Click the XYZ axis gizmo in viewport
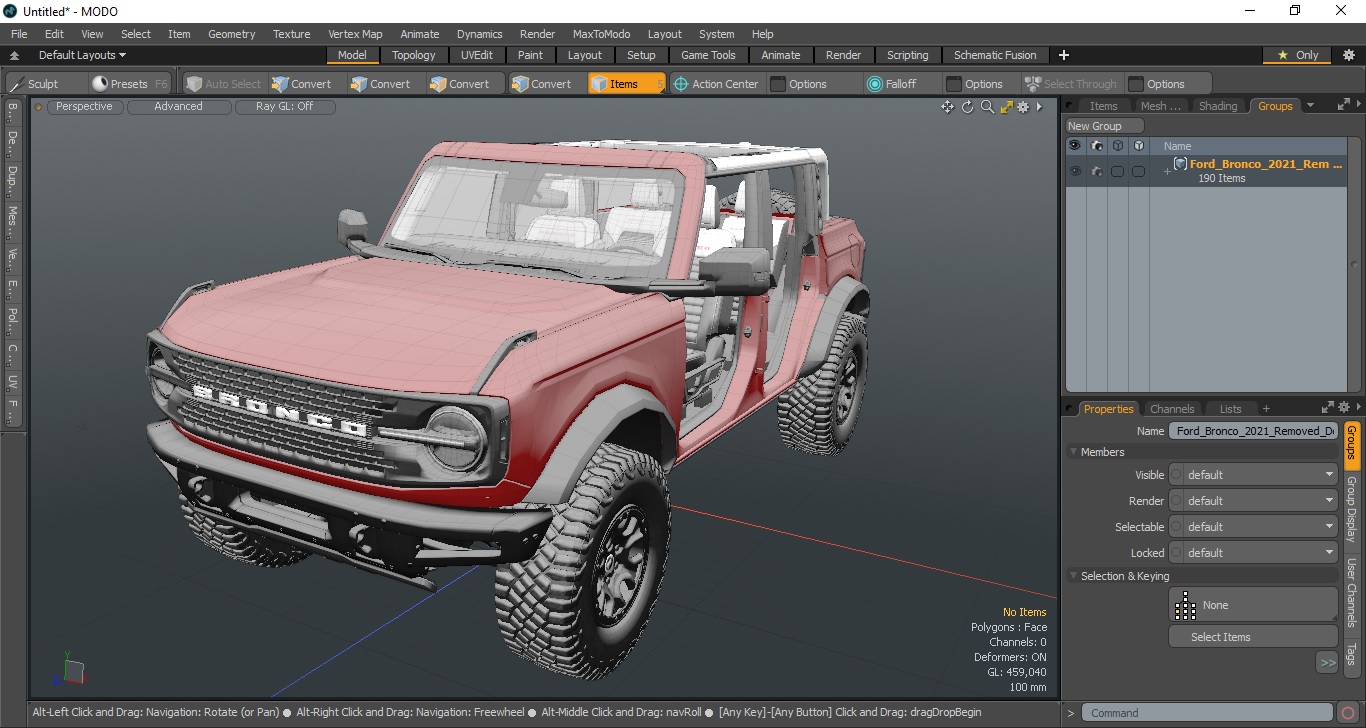 click(72, 669)
